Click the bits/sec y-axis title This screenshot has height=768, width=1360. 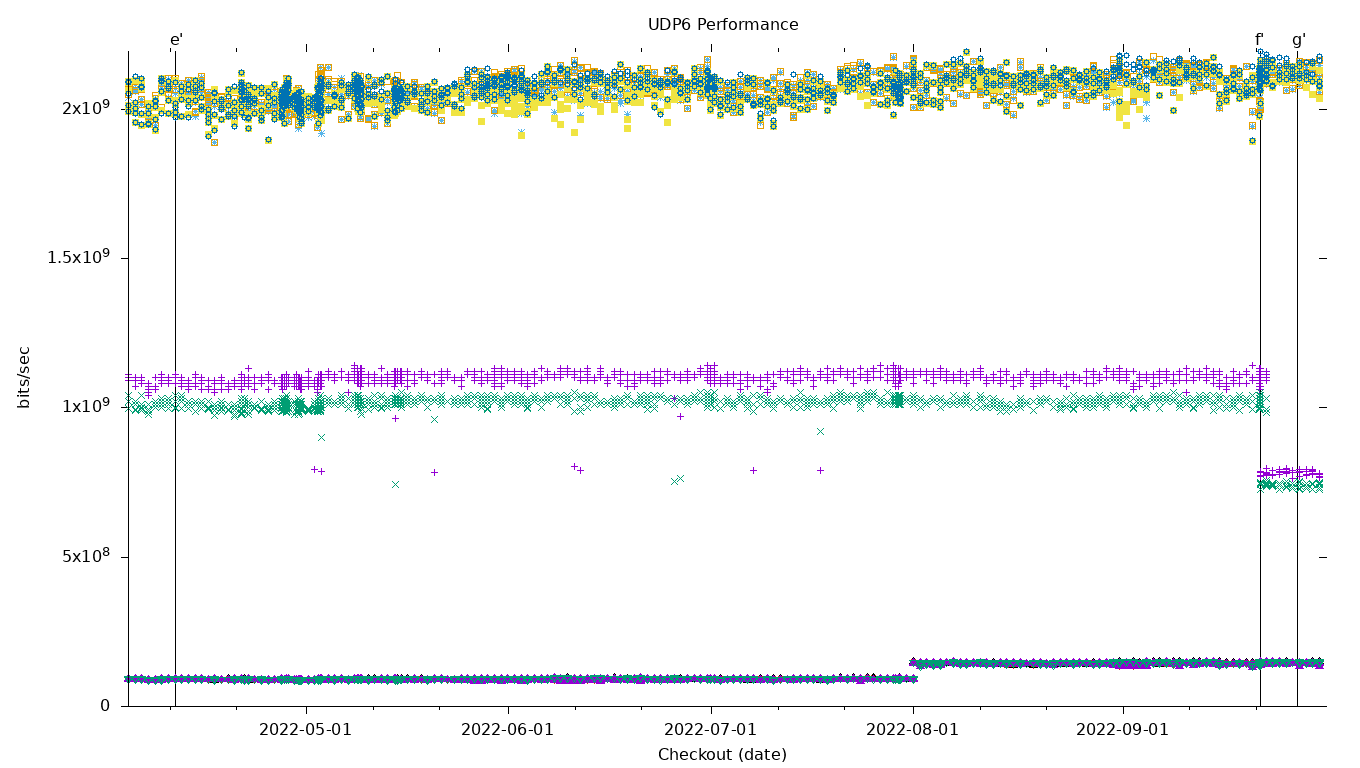pos(24,377)
